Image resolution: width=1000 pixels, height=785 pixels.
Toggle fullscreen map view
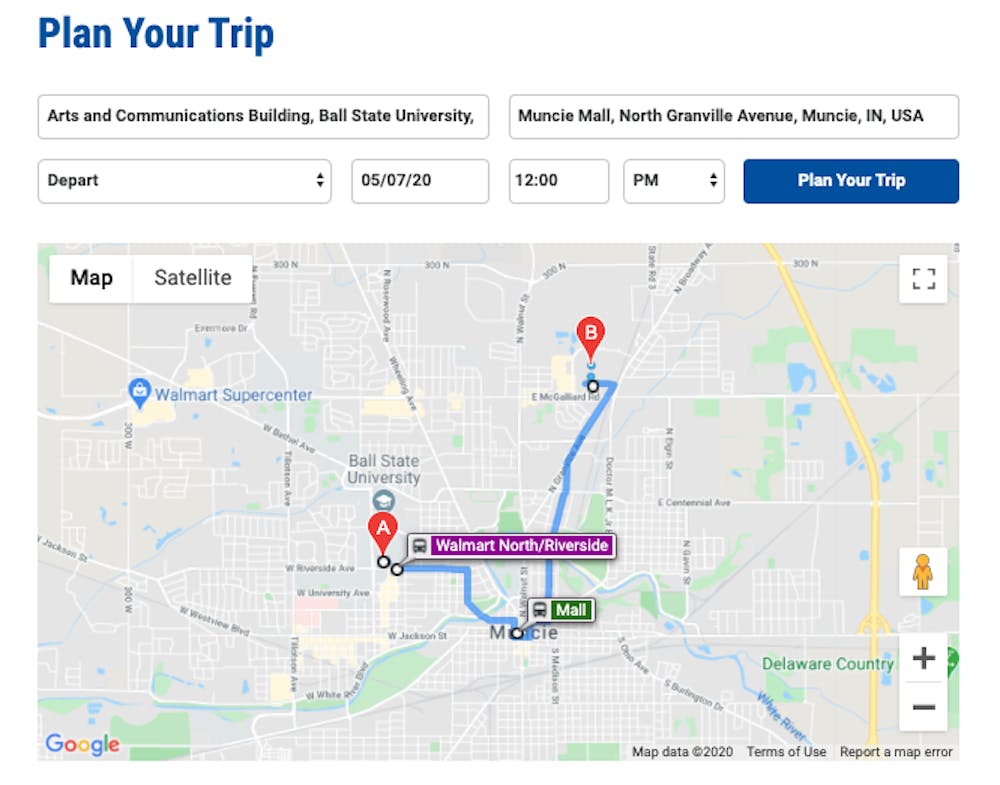click(923, 278)
